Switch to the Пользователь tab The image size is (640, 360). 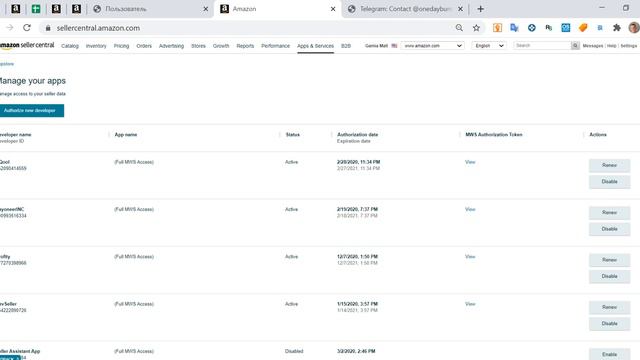tap(150, 9)
